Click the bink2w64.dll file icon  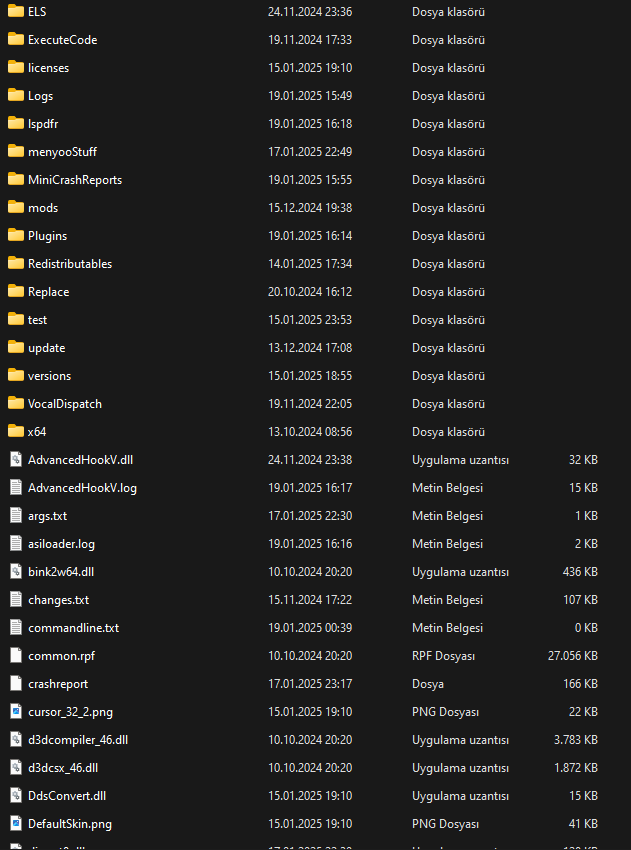[x=15, y=572]
